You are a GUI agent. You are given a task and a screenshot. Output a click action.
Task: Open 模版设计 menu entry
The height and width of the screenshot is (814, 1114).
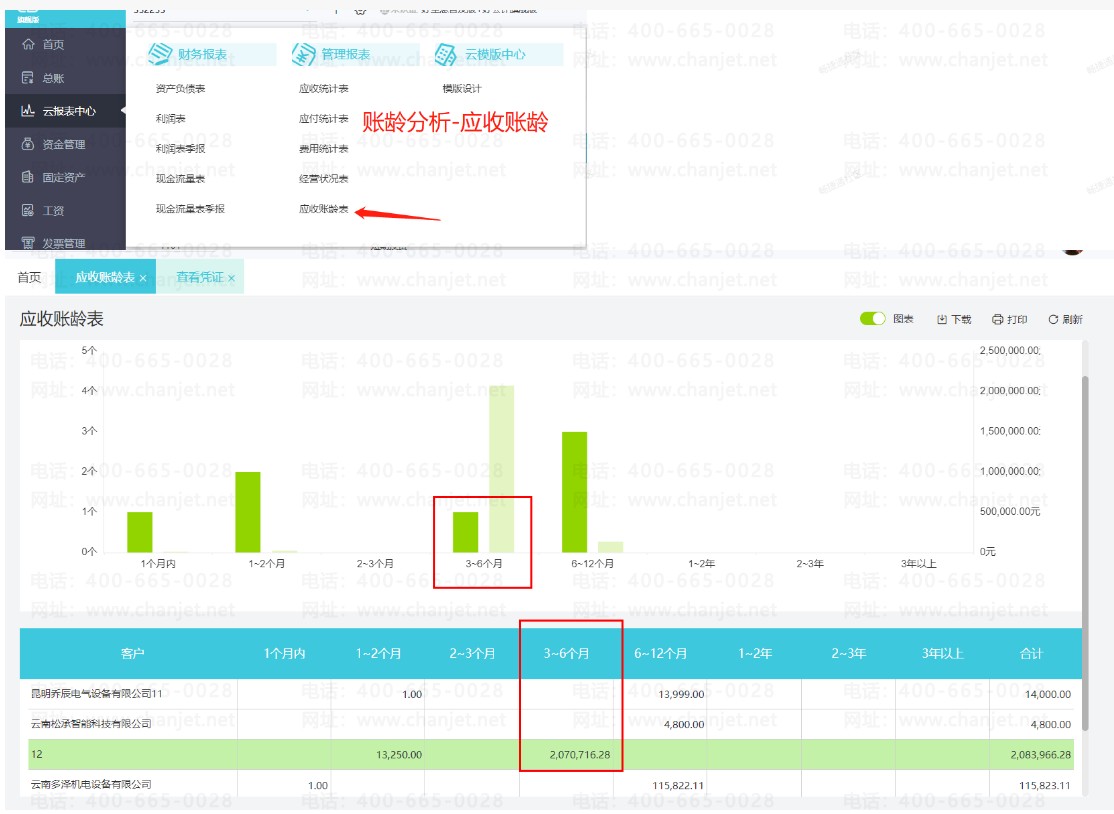(462, 89)
